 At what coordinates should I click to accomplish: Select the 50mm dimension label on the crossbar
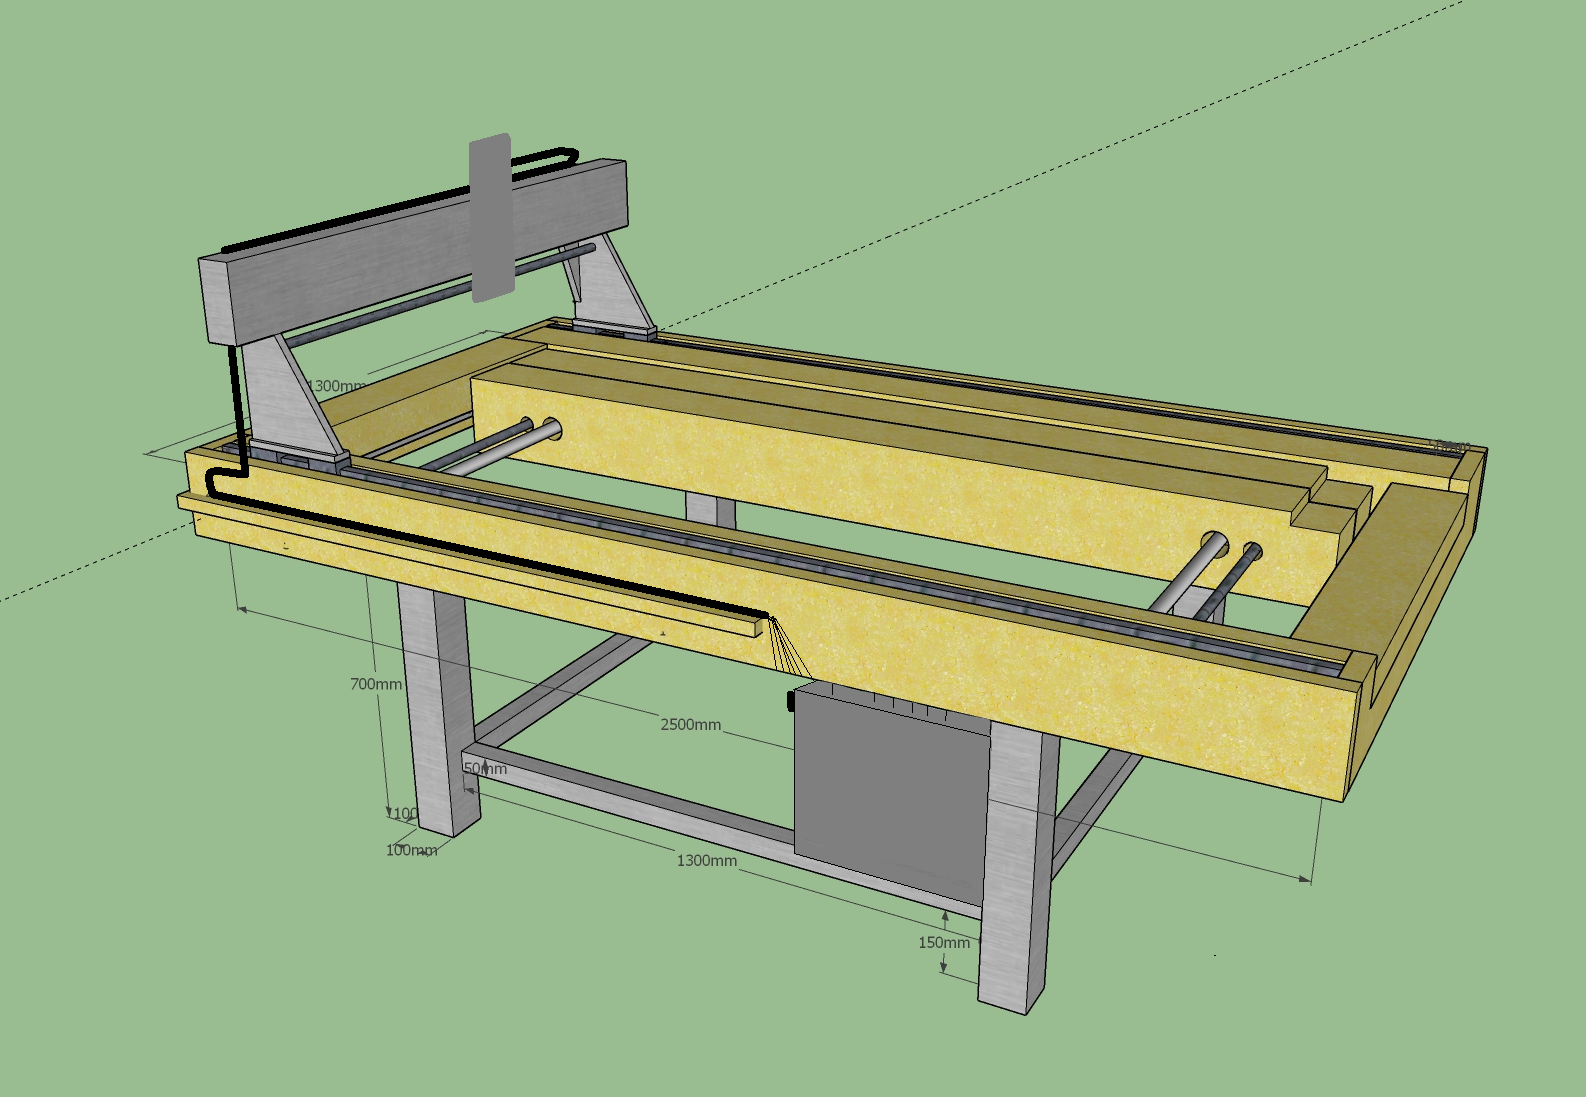tap(486, 769)
